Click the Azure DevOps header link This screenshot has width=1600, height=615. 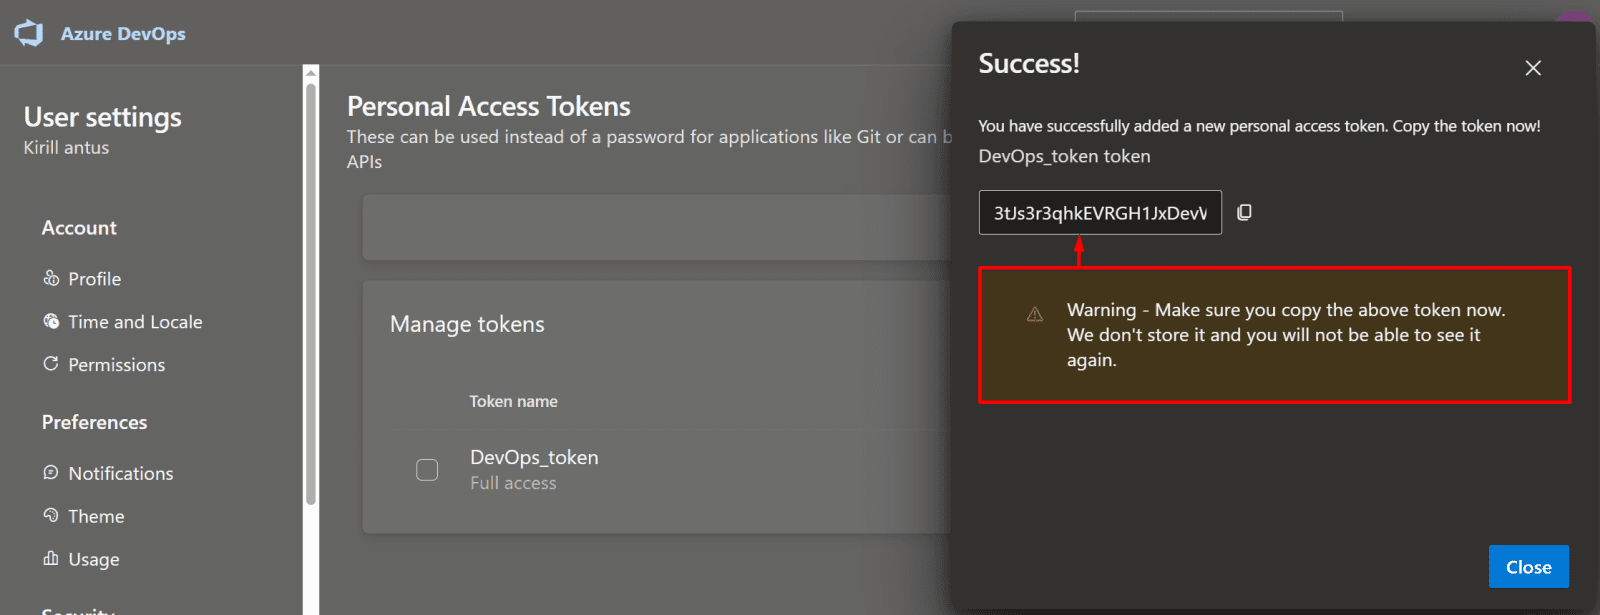tap(123, 34)
